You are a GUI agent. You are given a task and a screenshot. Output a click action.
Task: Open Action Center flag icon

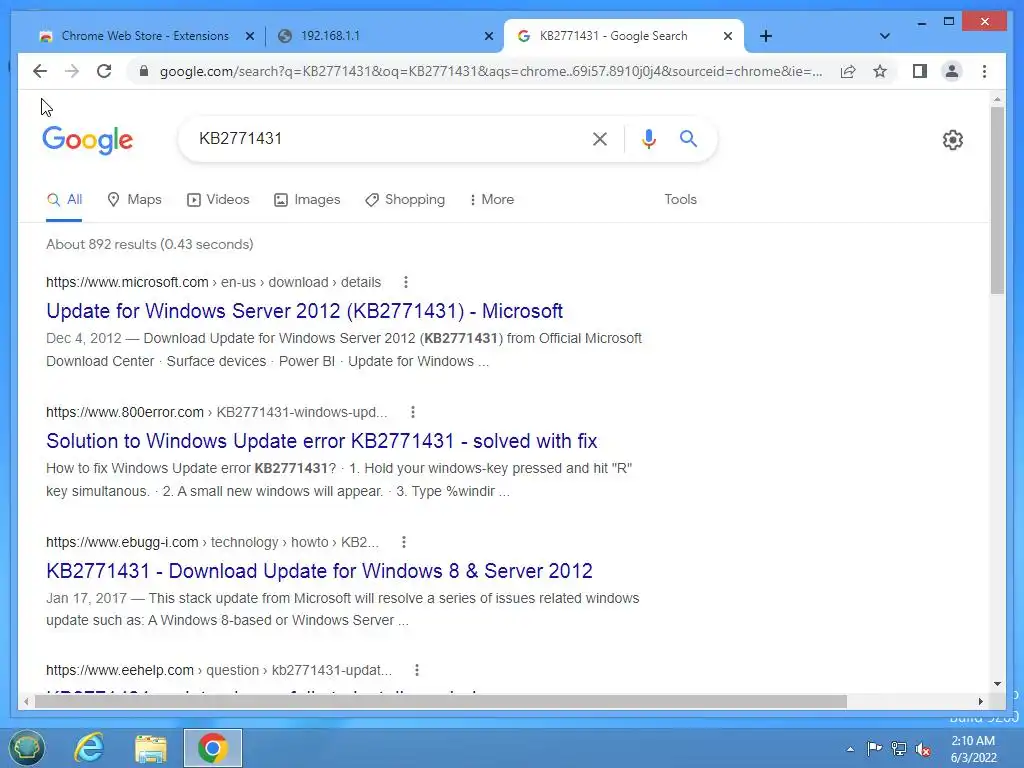pos(874,748)
